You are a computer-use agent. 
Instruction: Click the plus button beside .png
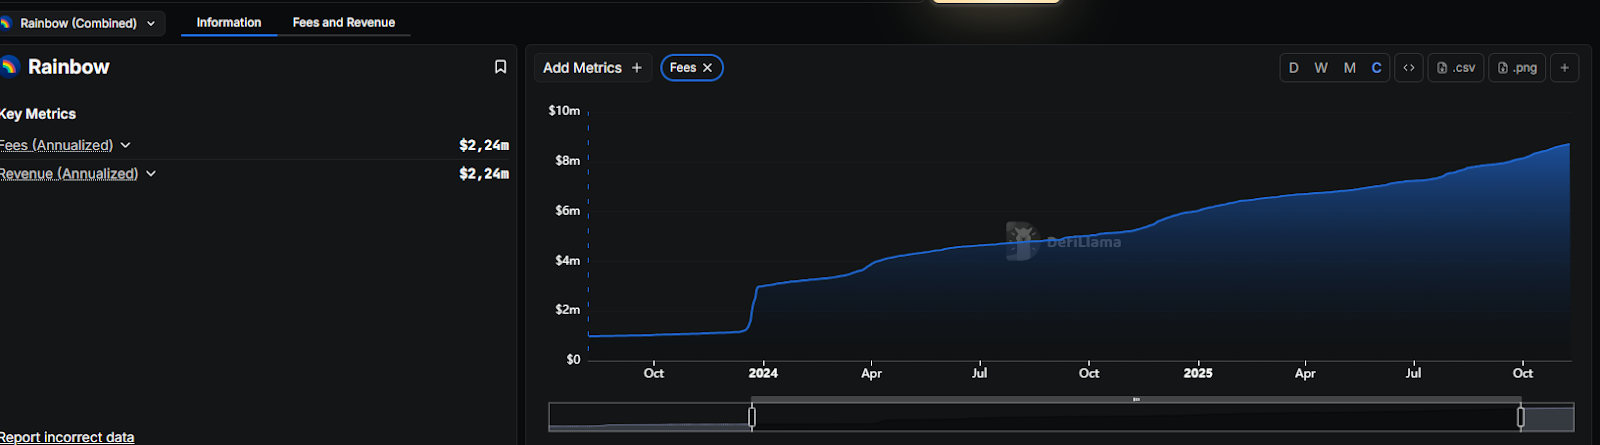point(1564,68)
